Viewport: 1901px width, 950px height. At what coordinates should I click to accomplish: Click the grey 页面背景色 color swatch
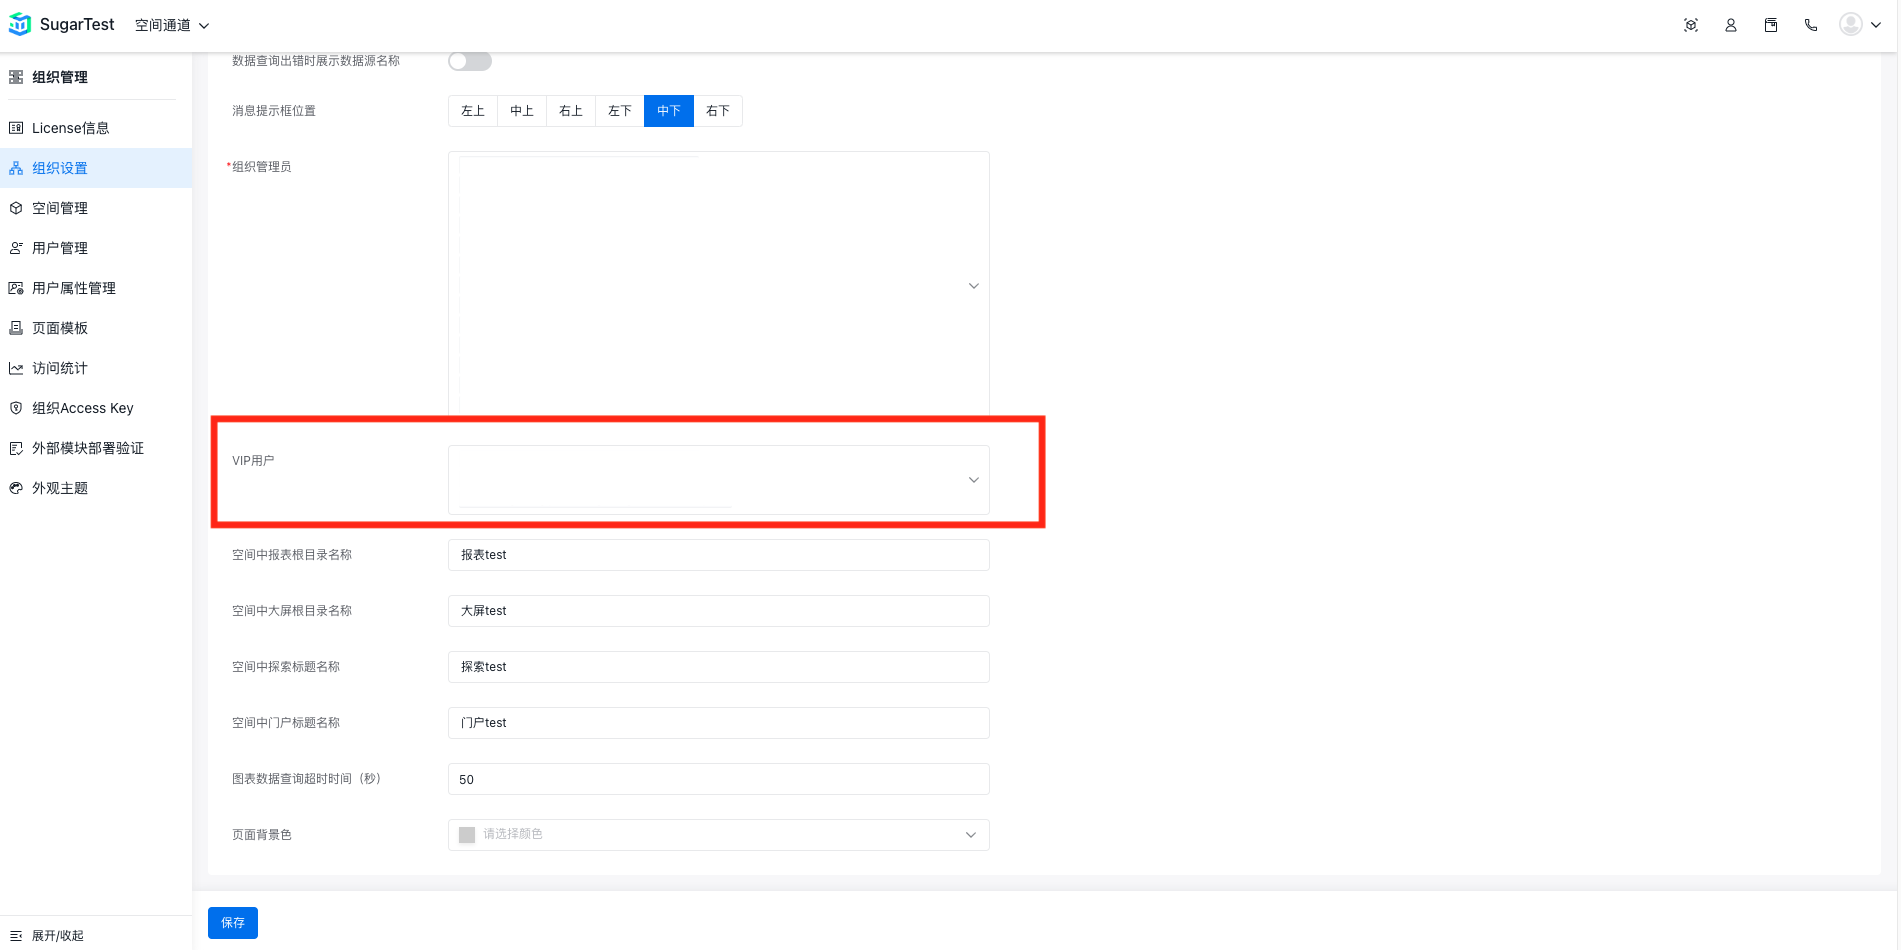point(467,835)
